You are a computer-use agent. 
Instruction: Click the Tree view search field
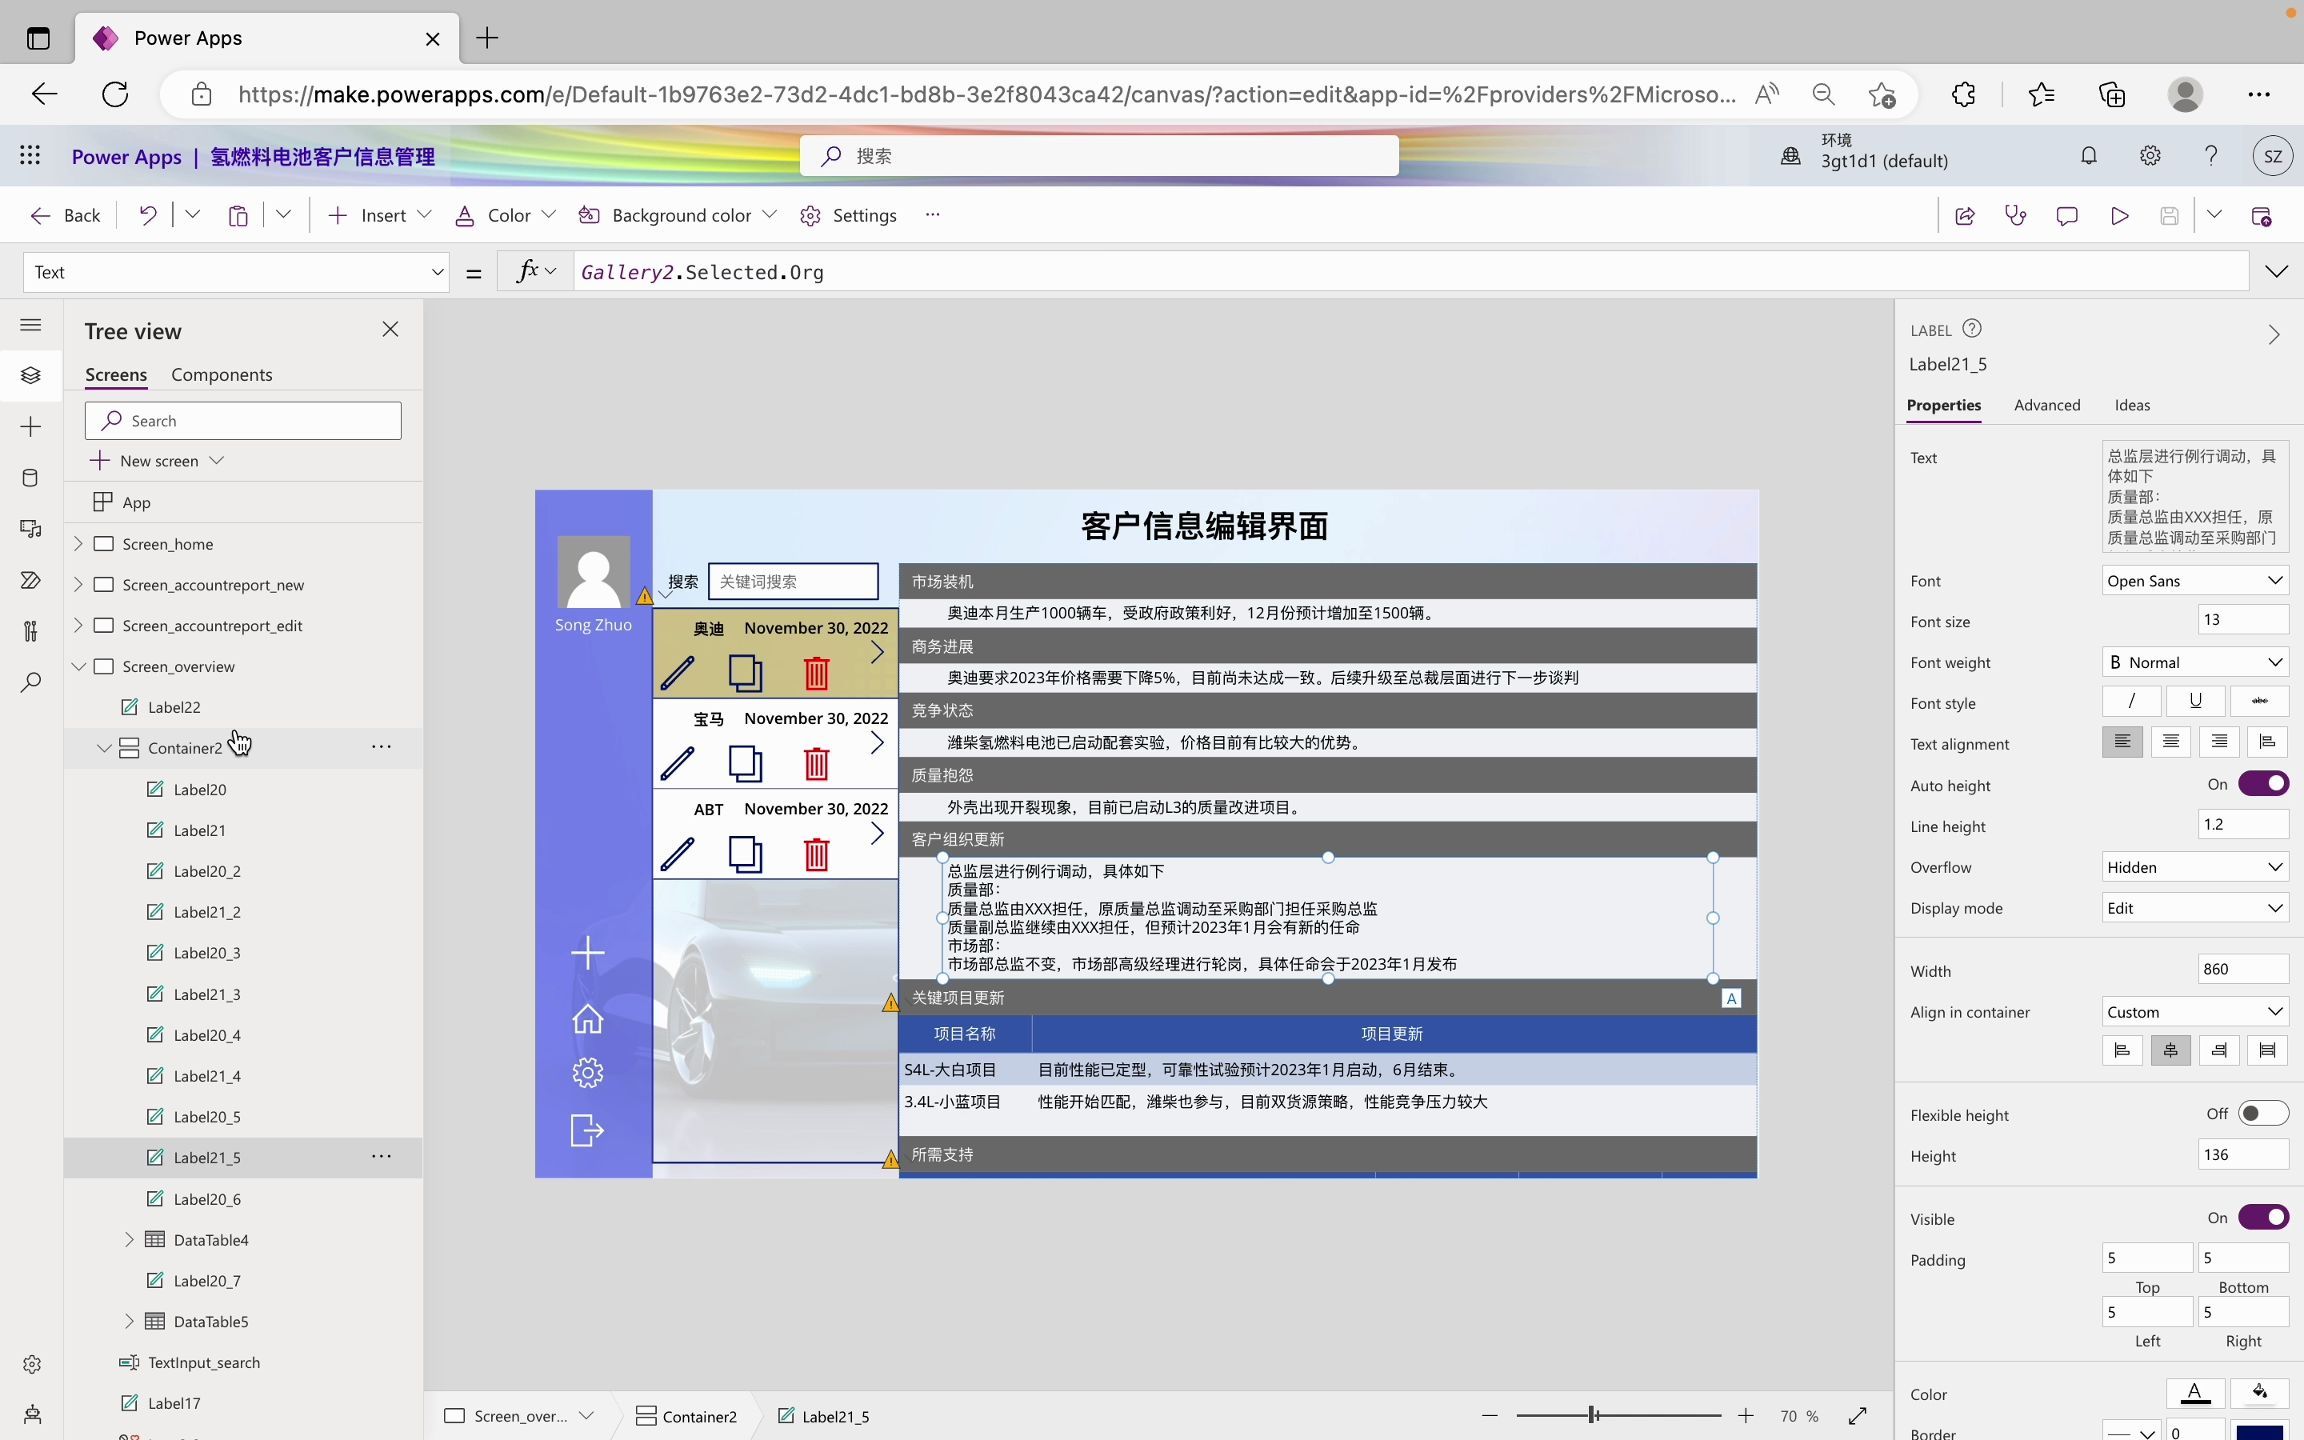pos(243,420)
